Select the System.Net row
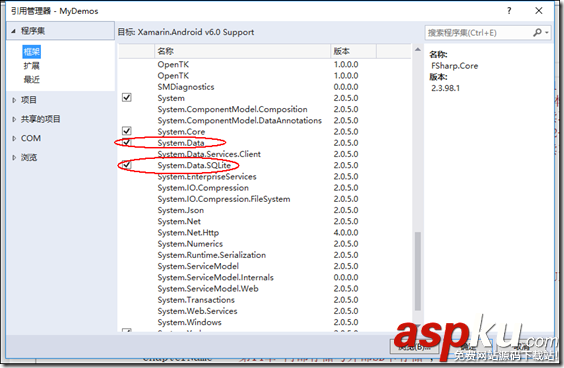The image size is (564, 368). 265,221
